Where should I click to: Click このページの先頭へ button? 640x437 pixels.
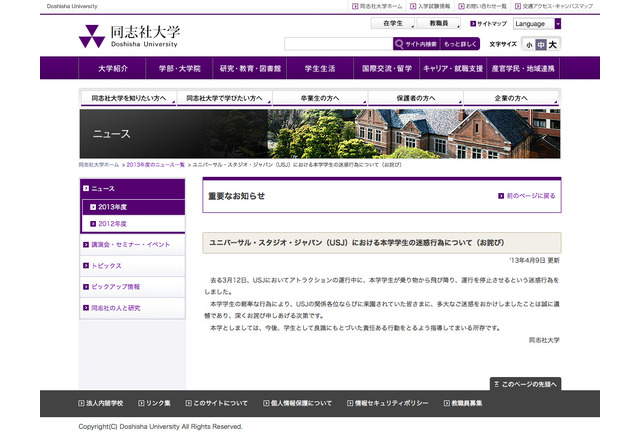pyautogui.click(x=525, y=384)
